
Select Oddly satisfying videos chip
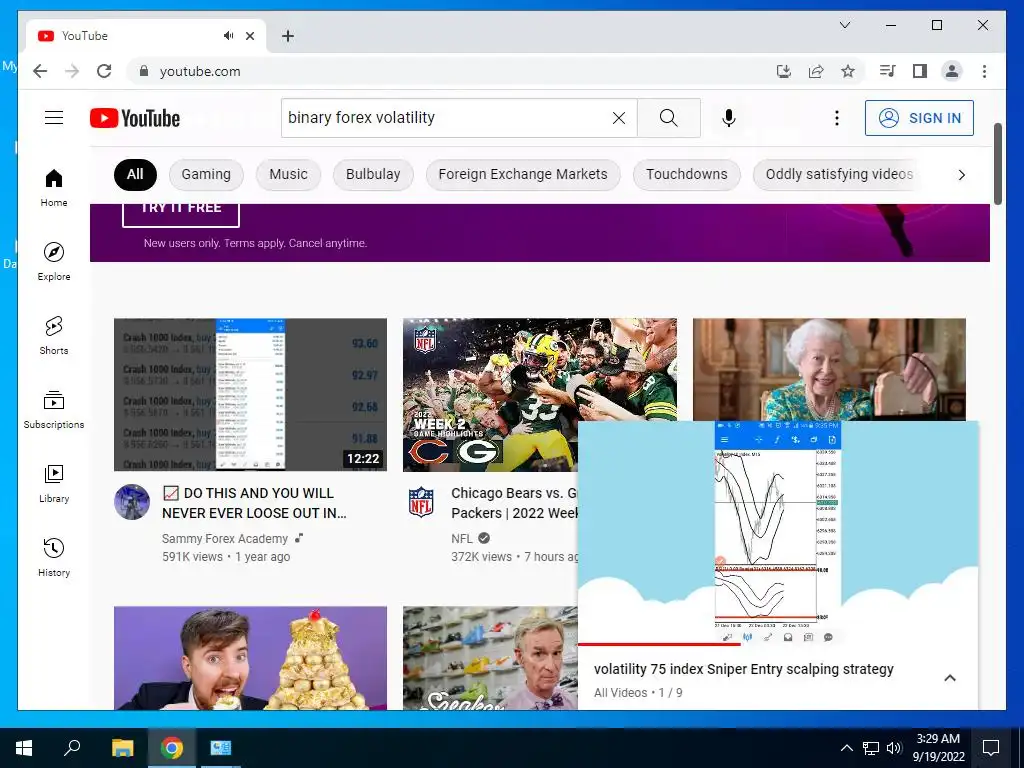click(x=839, y=174)
